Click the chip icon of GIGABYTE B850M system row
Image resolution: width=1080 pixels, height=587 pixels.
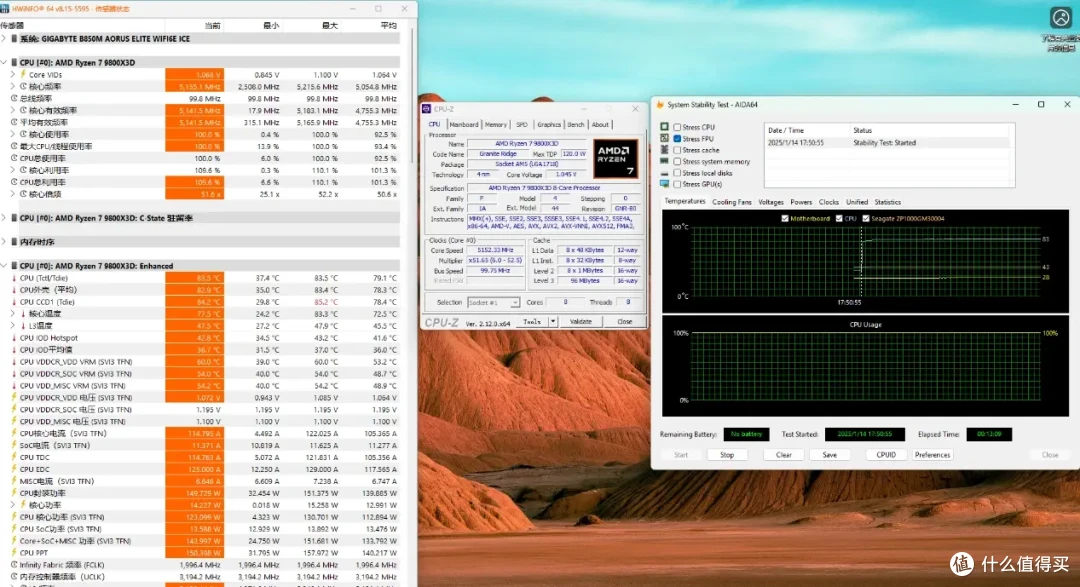[14, 39]
